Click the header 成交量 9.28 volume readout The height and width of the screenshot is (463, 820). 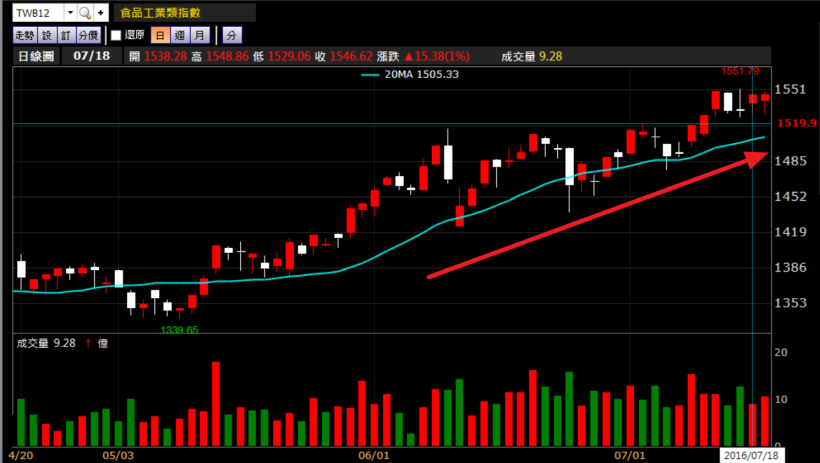(531, 56)
